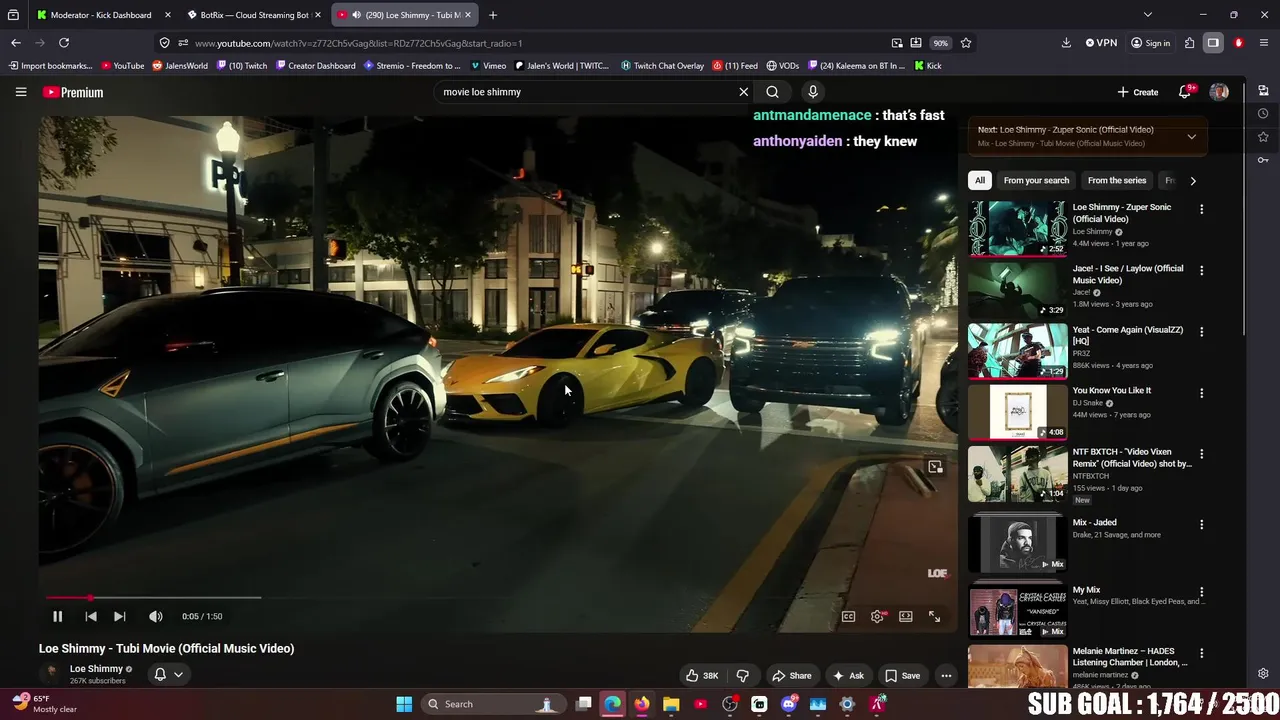Open options for My Mix

1201,592
